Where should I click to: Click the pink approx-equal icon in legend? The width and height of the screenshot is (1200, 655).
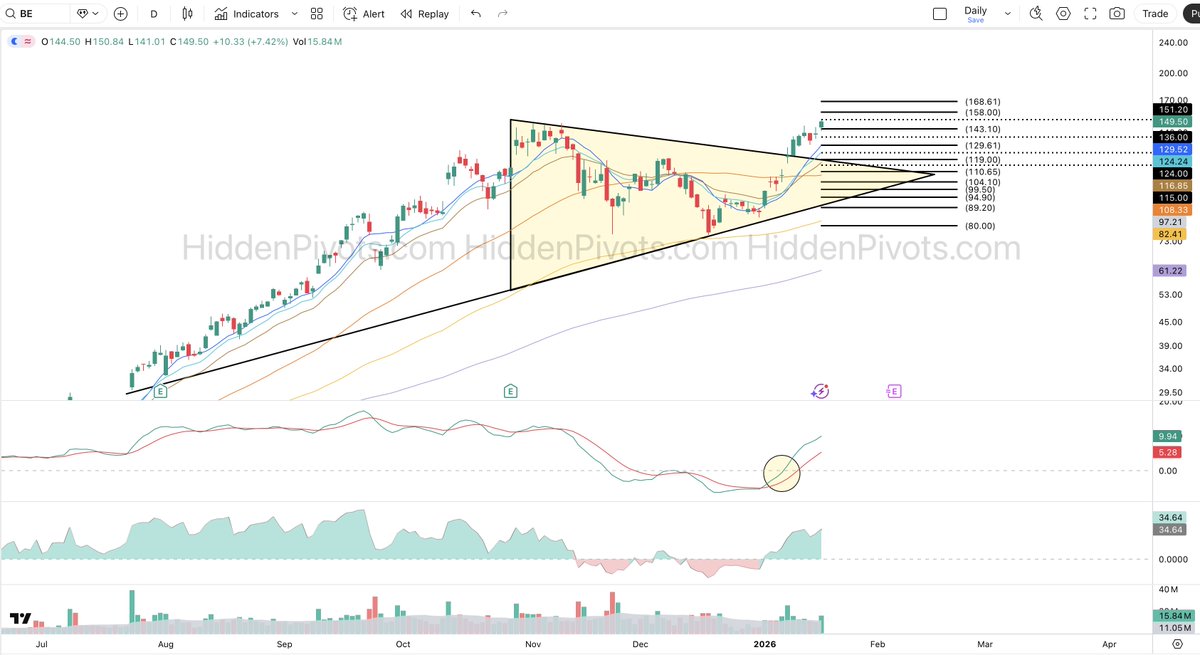tap(27, 42)
